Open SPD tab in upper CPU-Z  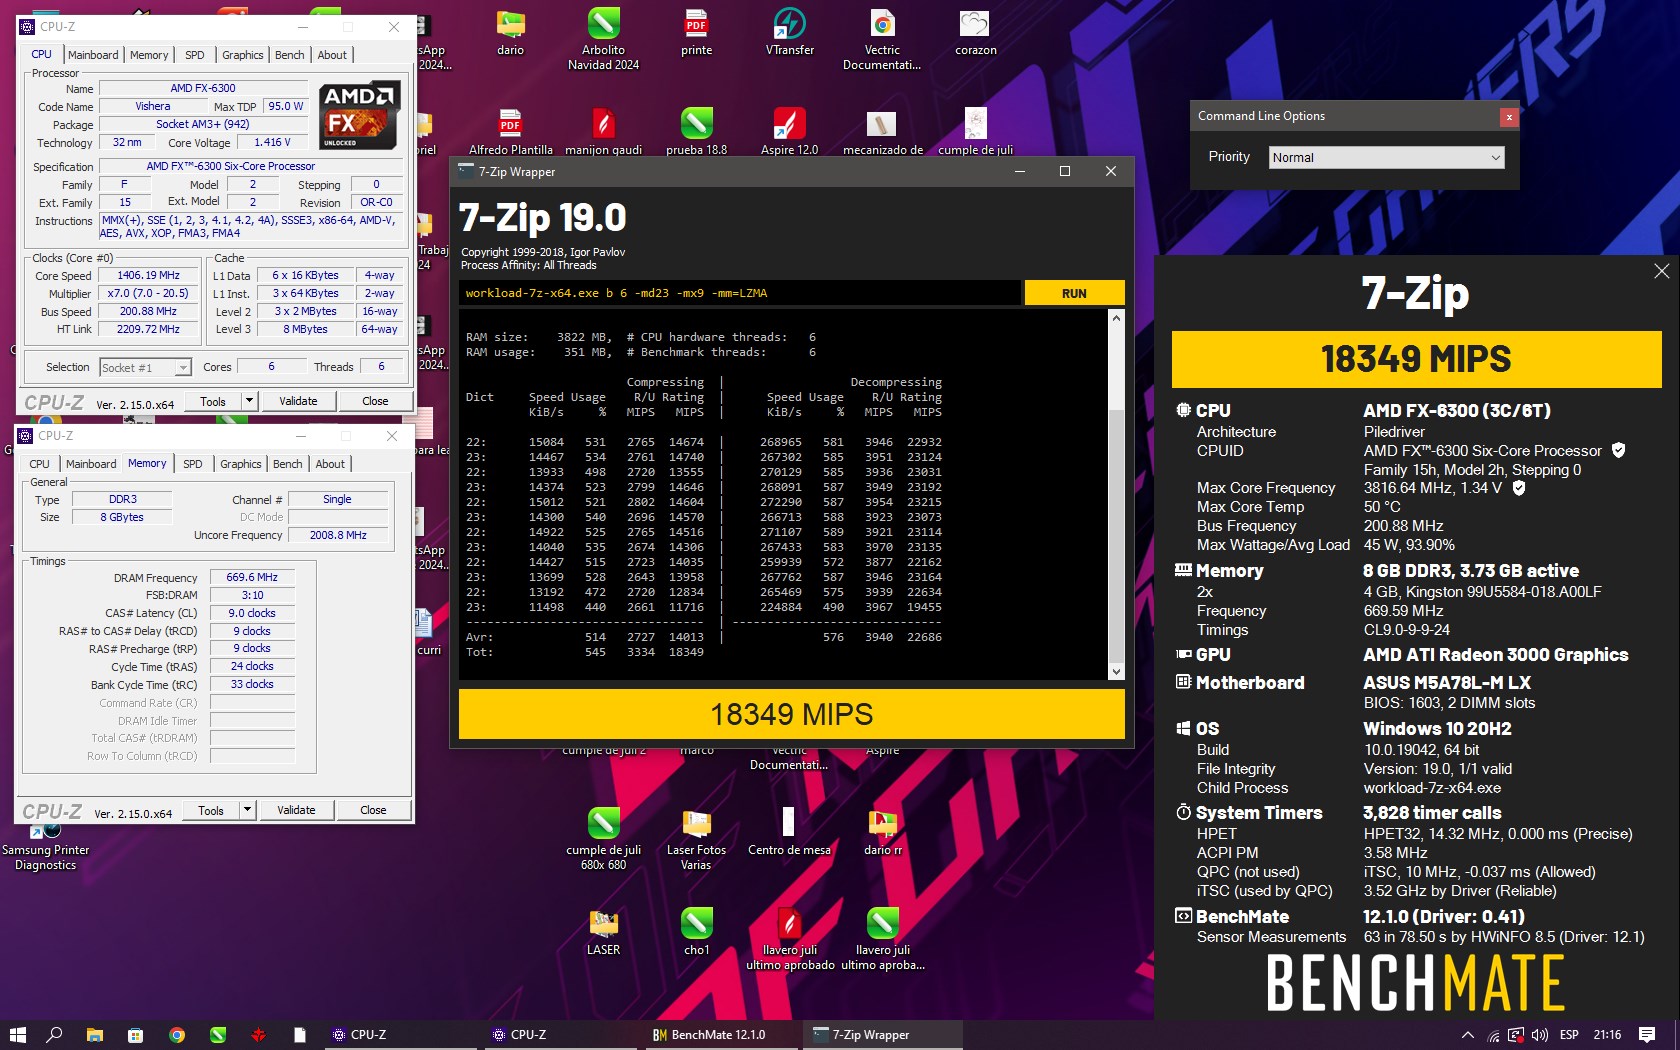[195, 55]
